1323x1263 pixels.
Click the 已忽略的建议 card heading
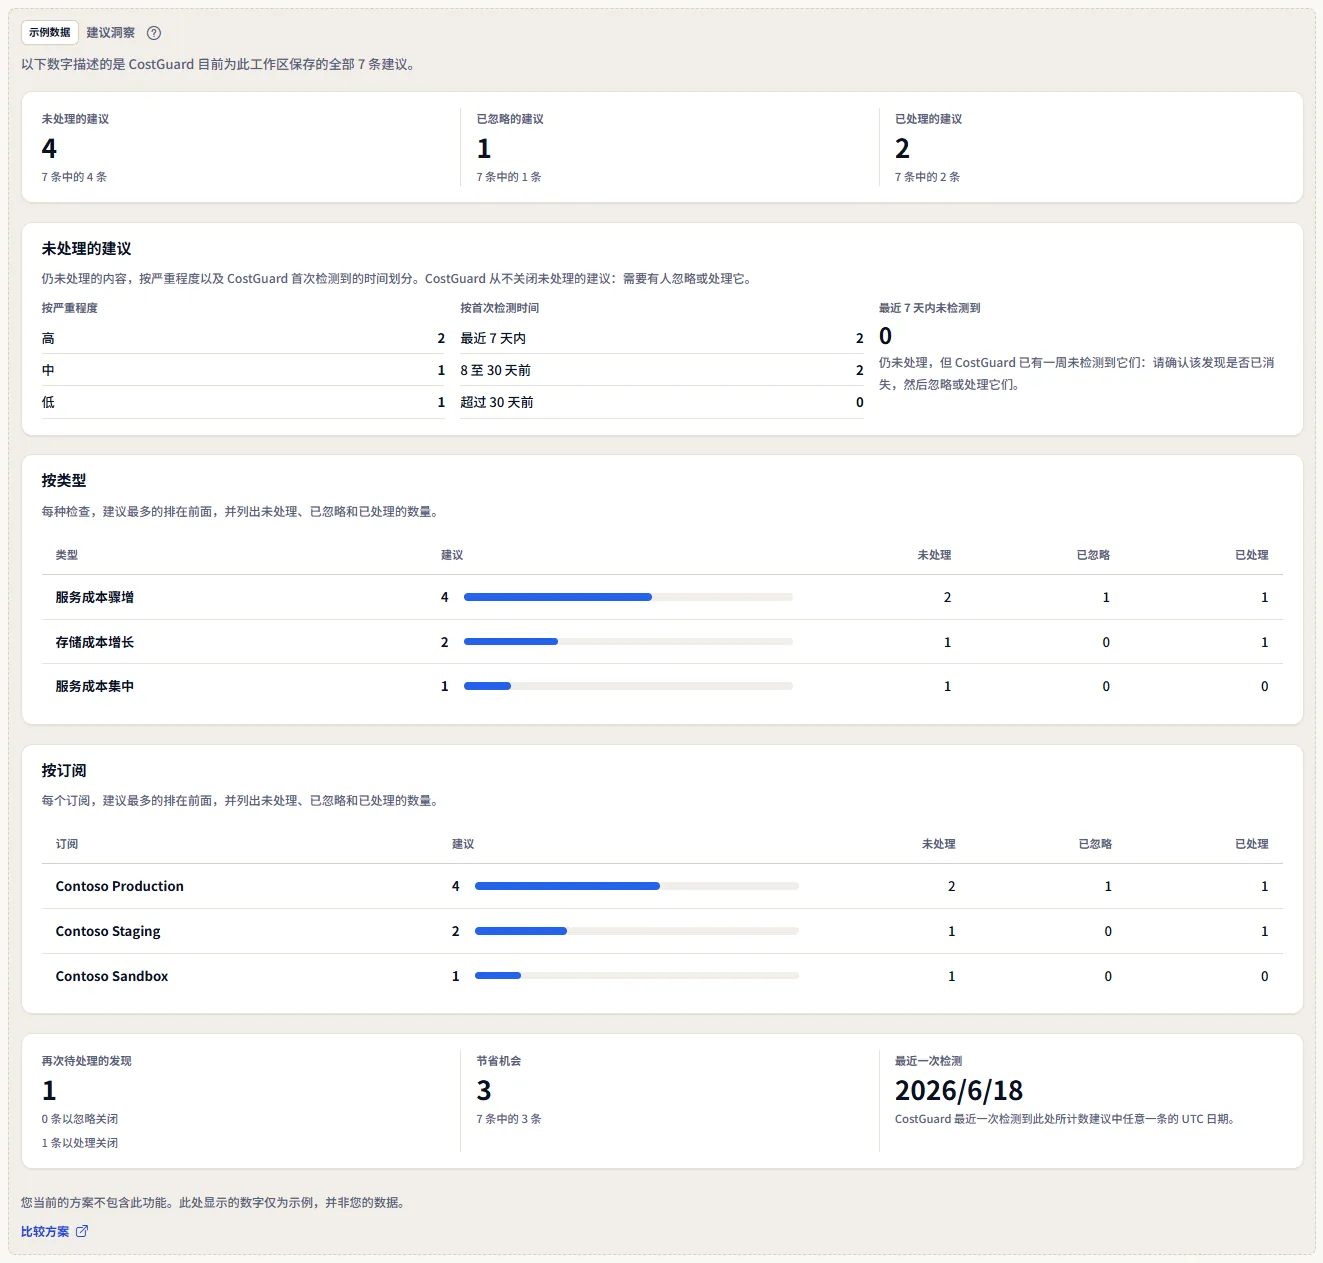510,119
